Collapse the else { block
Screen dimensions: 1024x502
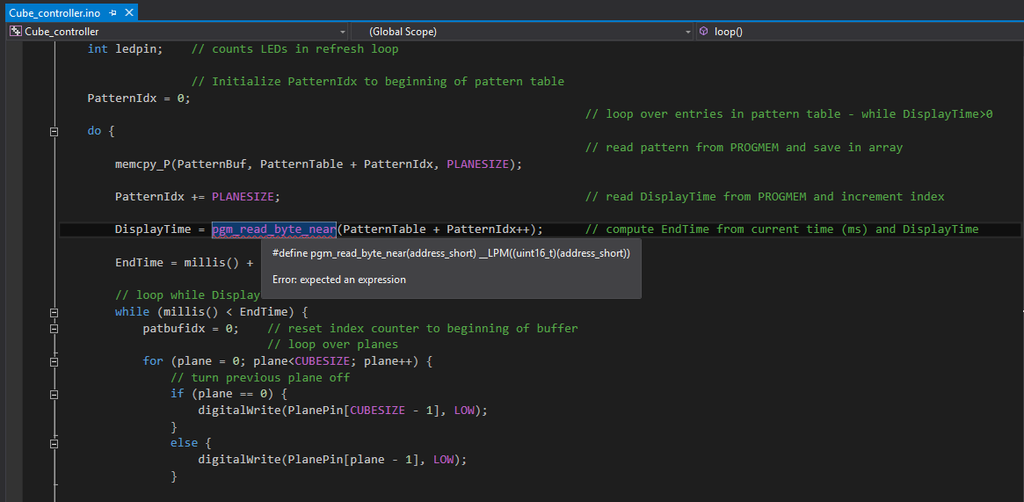[54, 443]
